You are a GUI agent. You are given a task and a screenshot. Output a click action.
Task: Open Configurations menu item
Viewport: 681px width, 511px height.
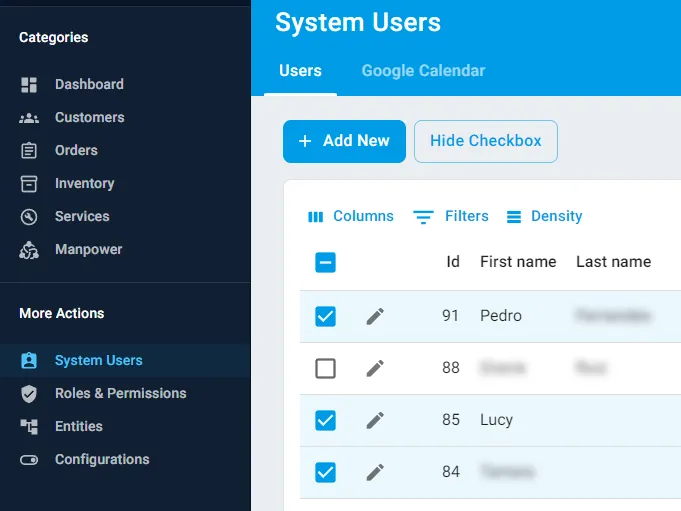(125, 459)
